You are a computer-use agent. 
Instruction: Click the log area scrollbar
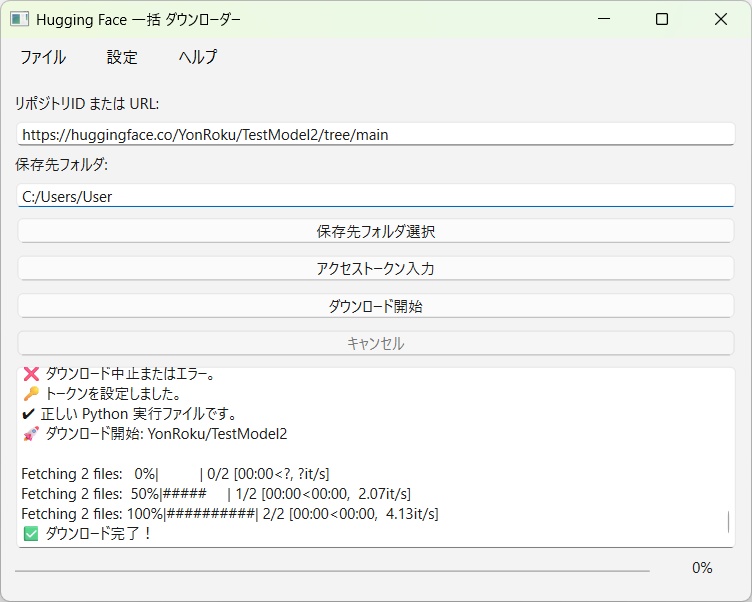[x=728, y=521]
